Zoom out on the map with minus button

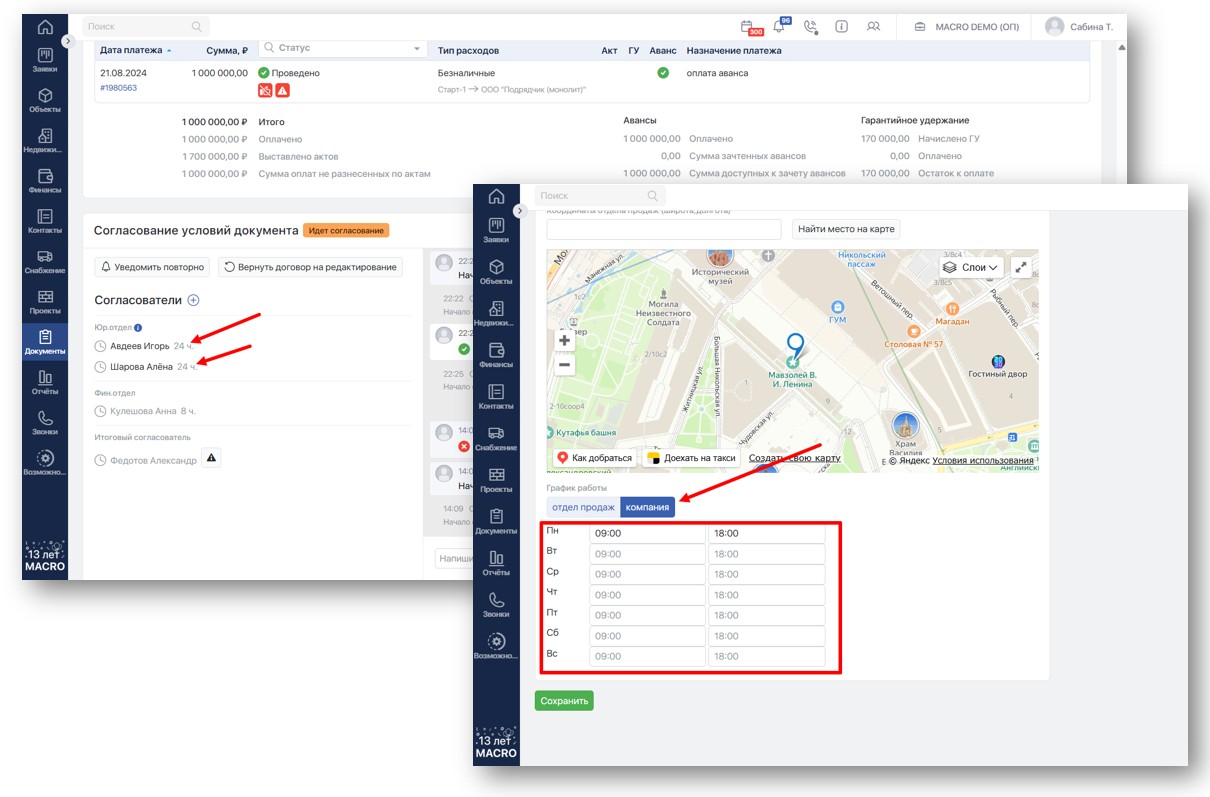tap(564, 365)
